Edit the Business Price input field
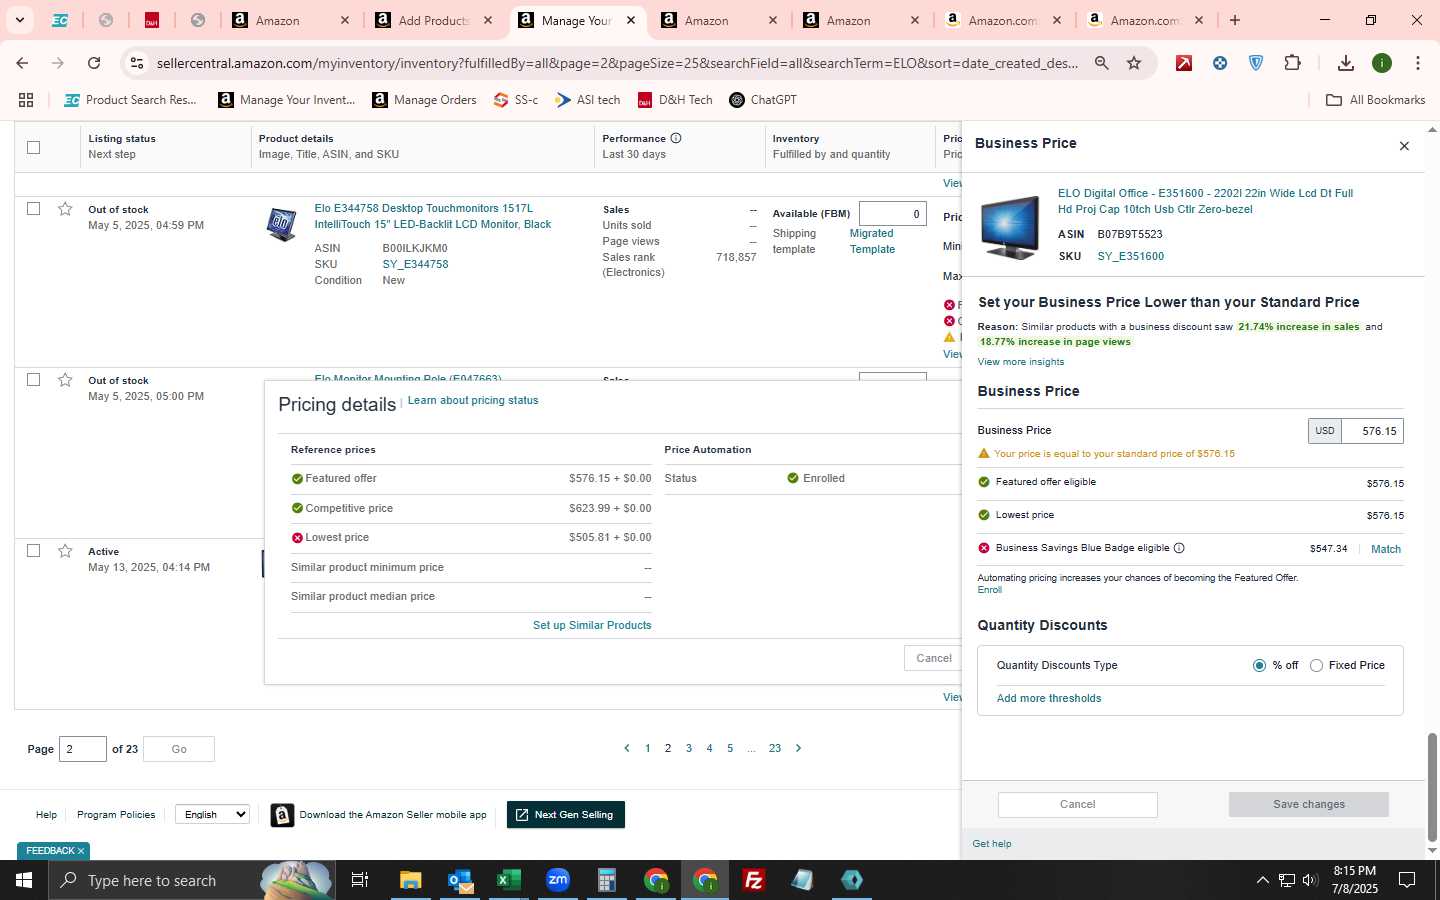 [1372, 431]
